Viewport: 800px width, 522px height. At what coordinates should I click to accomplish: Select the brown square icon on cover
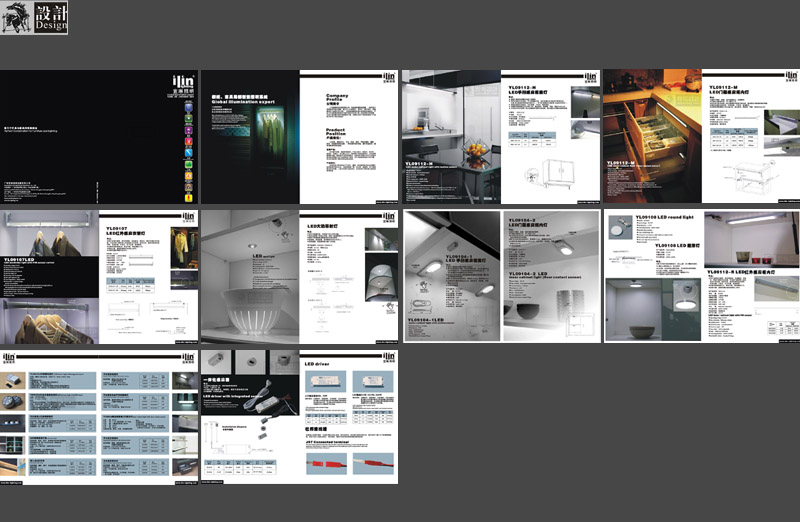pos(188,187)
